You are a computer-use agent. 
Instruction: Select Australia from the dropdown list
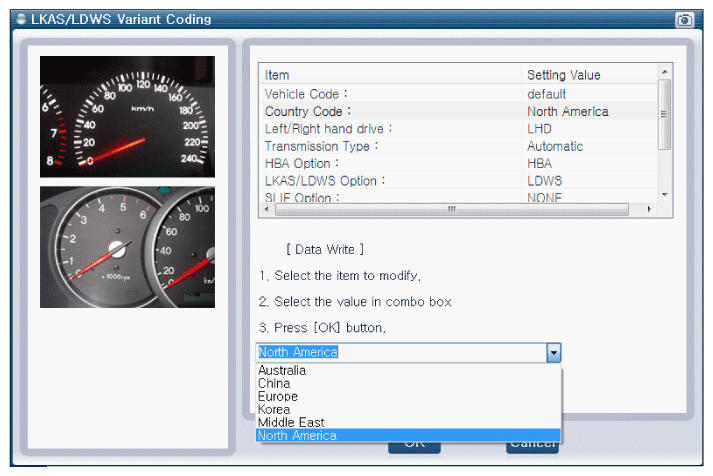tap(282, 371)
